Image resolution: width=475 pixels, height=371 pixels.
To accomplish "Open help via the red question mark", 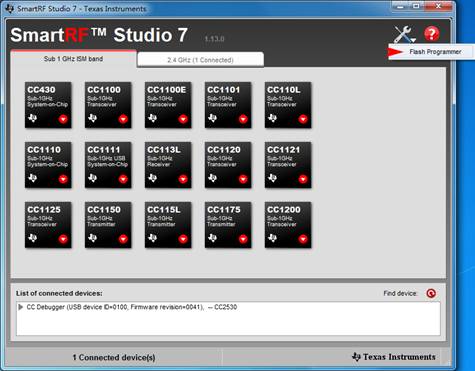I will click(432, 34).
